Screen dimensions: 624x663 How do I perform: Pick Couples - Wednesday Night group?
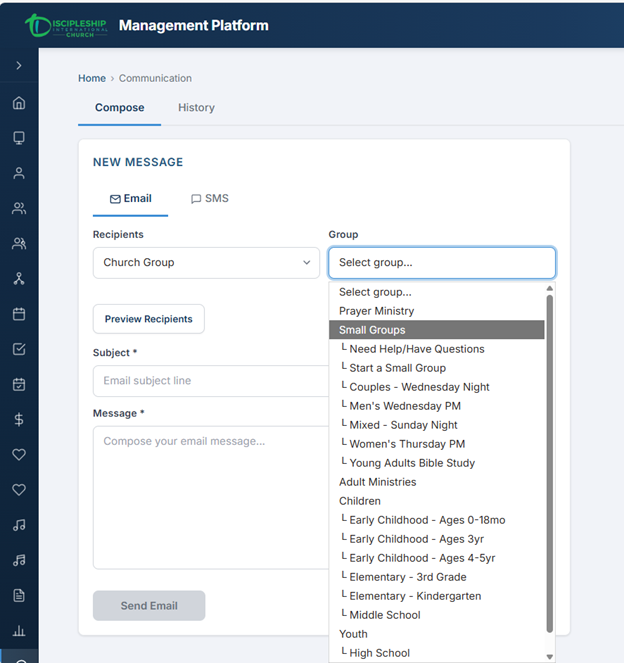point(437,387)
